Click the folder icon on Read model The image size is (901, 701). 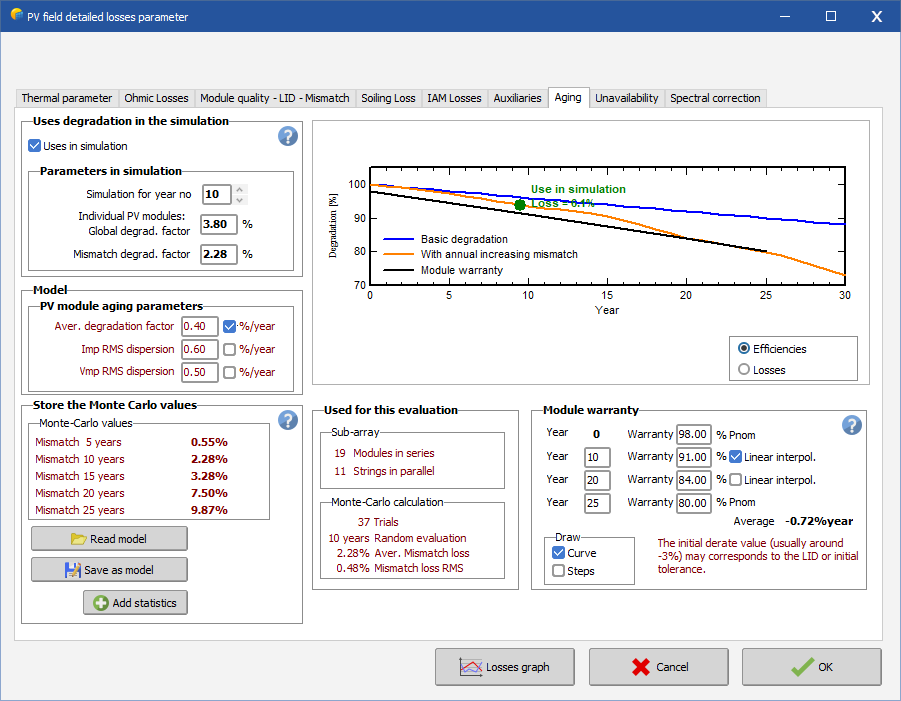(78, 539)
